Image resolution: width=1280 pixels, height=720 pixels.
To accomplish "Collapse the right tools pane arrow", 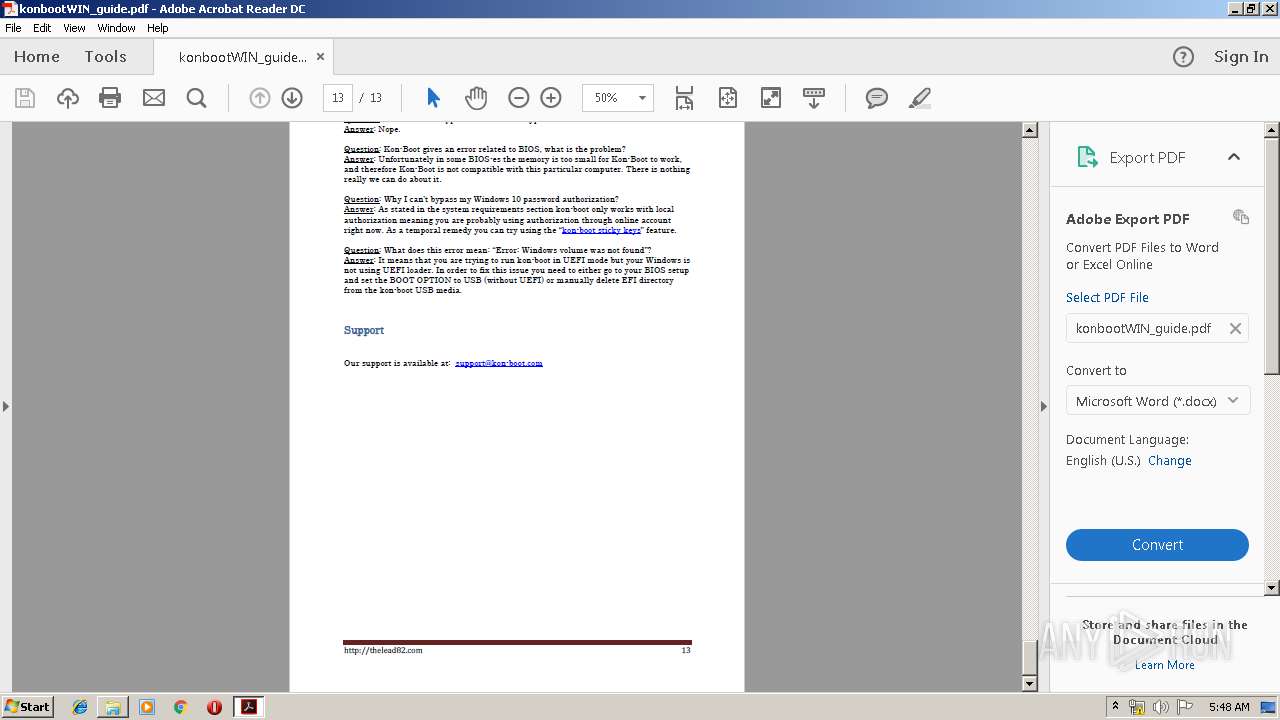I will click(1044, 406).
